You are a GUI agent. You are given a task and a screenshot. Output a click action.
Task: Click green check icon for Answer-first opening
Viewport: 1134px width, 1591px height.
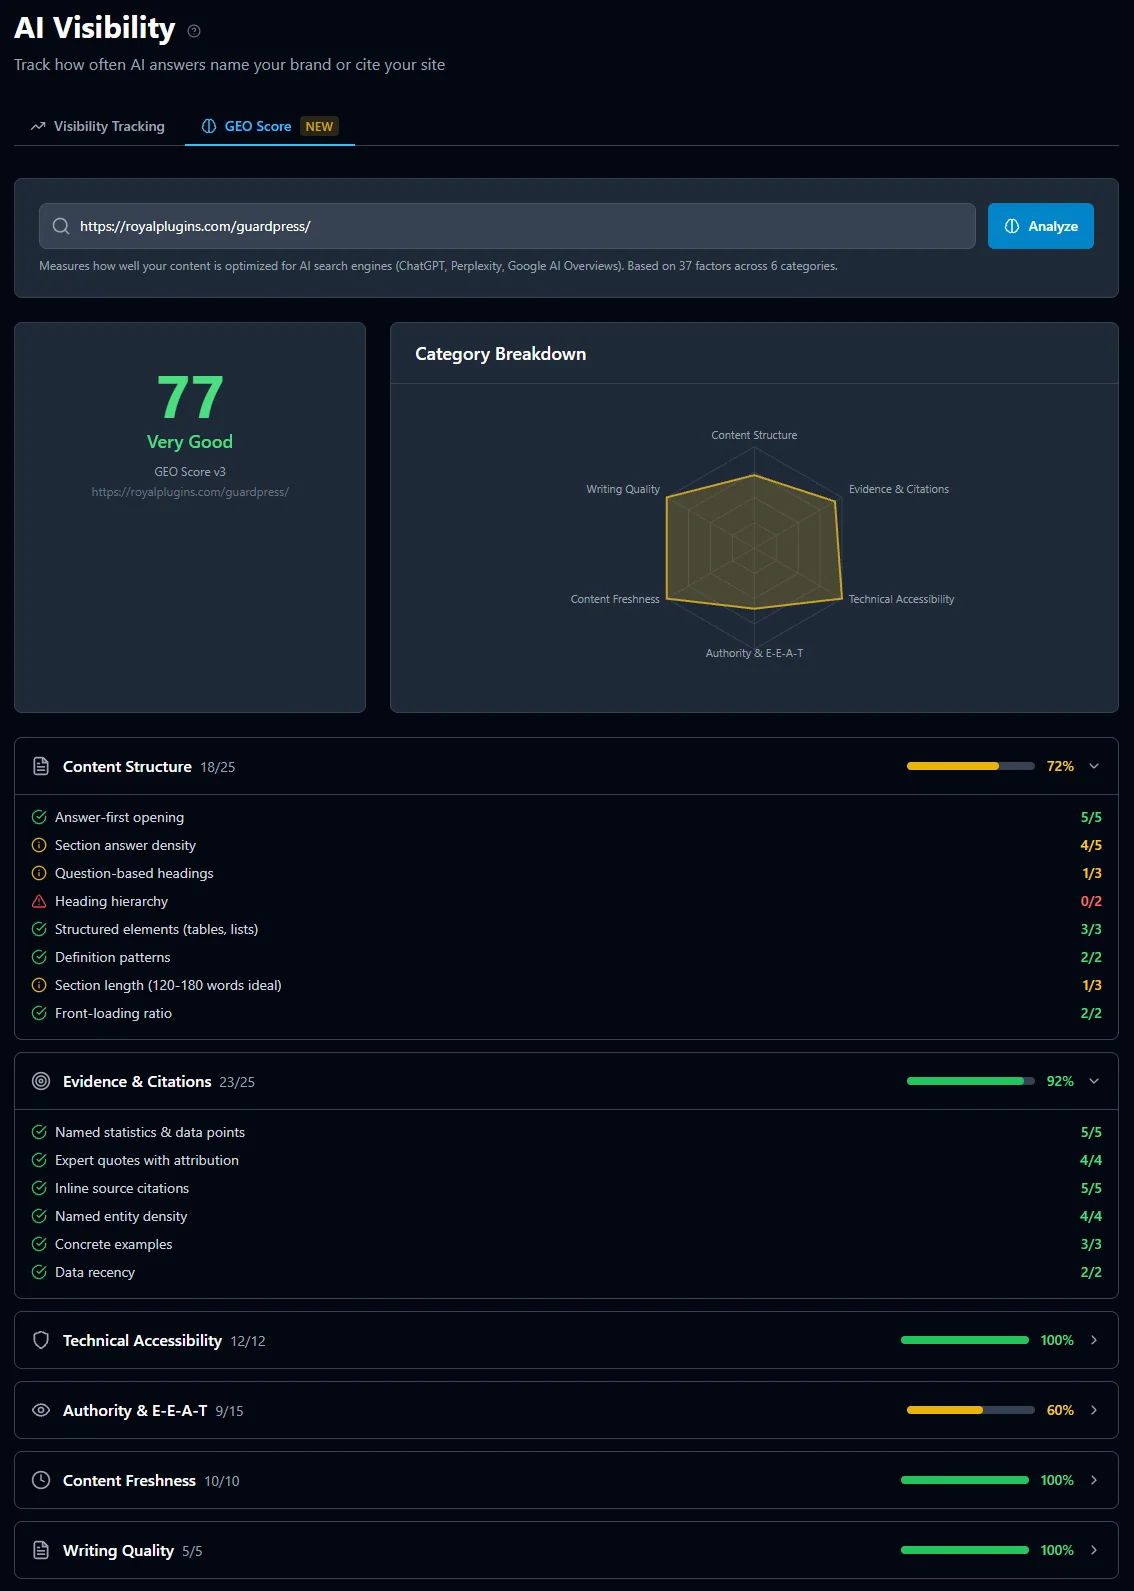point(39,817)
